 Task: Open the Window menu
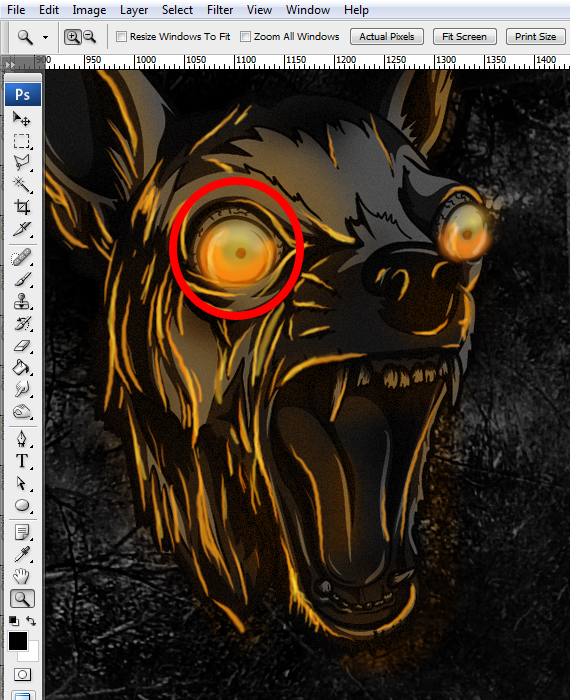pos(308,10)
